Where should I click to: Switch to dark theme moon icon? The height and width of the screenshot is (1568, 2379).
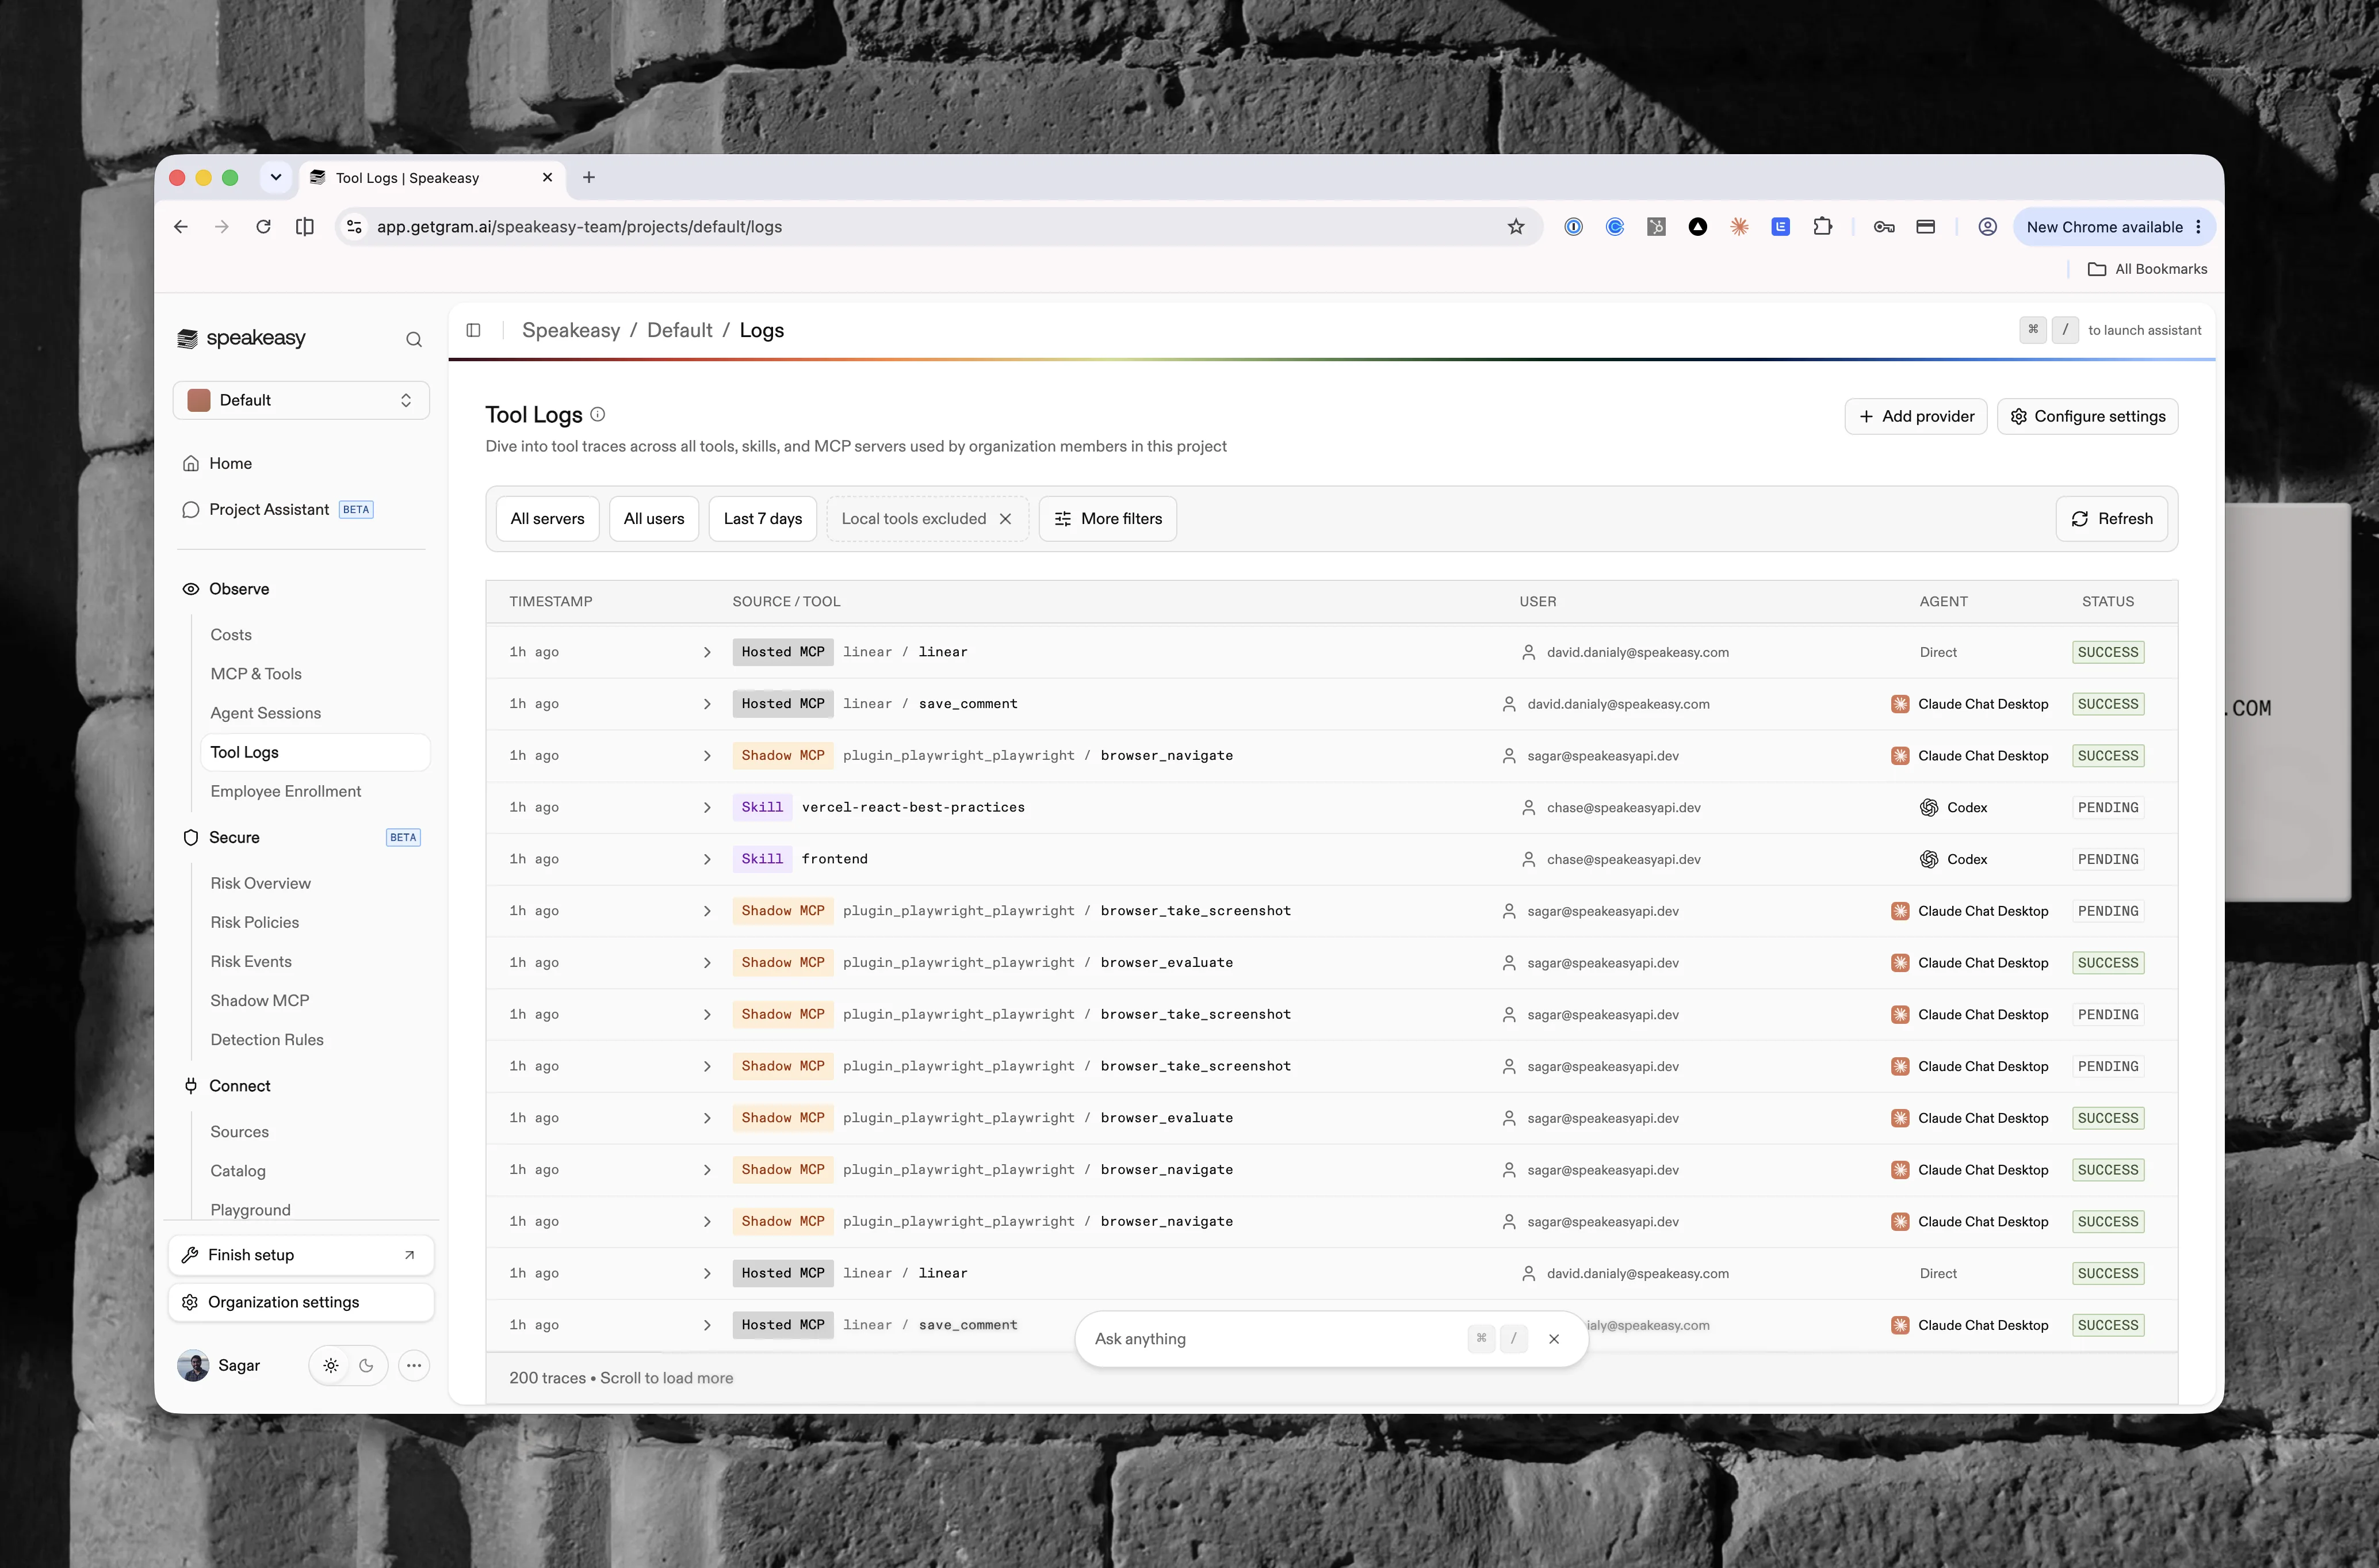click(366, 1365)
